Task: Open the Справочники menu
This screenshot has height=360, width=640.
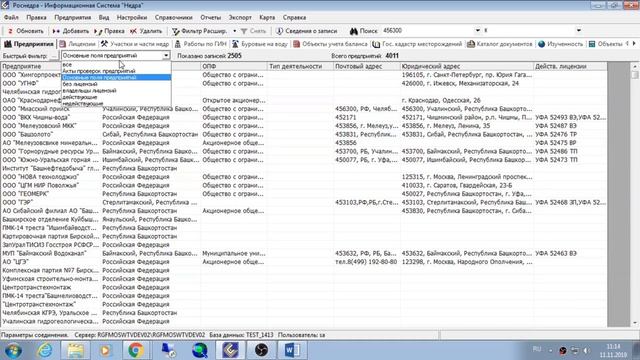Action: [173, 18]
